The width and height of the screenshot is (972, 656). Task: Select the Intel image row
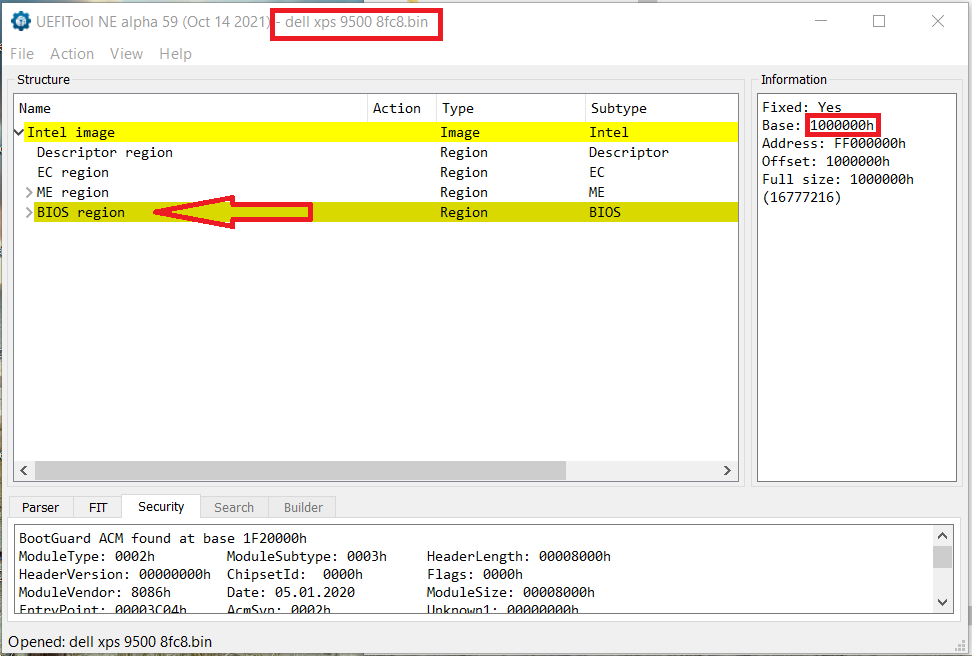[376, 132]
